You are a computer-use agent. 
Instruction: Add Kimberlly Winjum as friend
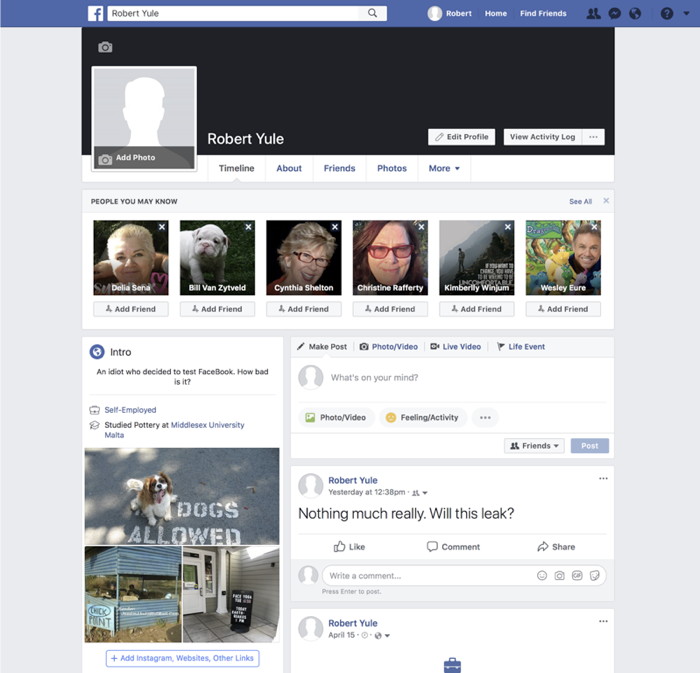click(477, 309)
